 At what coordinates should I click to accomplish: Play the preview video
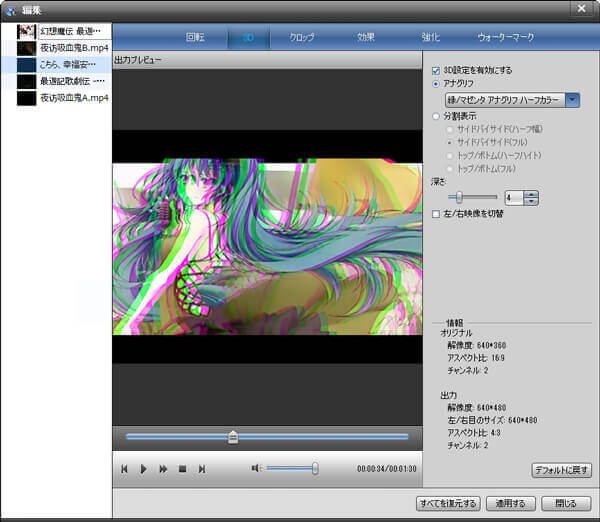coord(143,469)
